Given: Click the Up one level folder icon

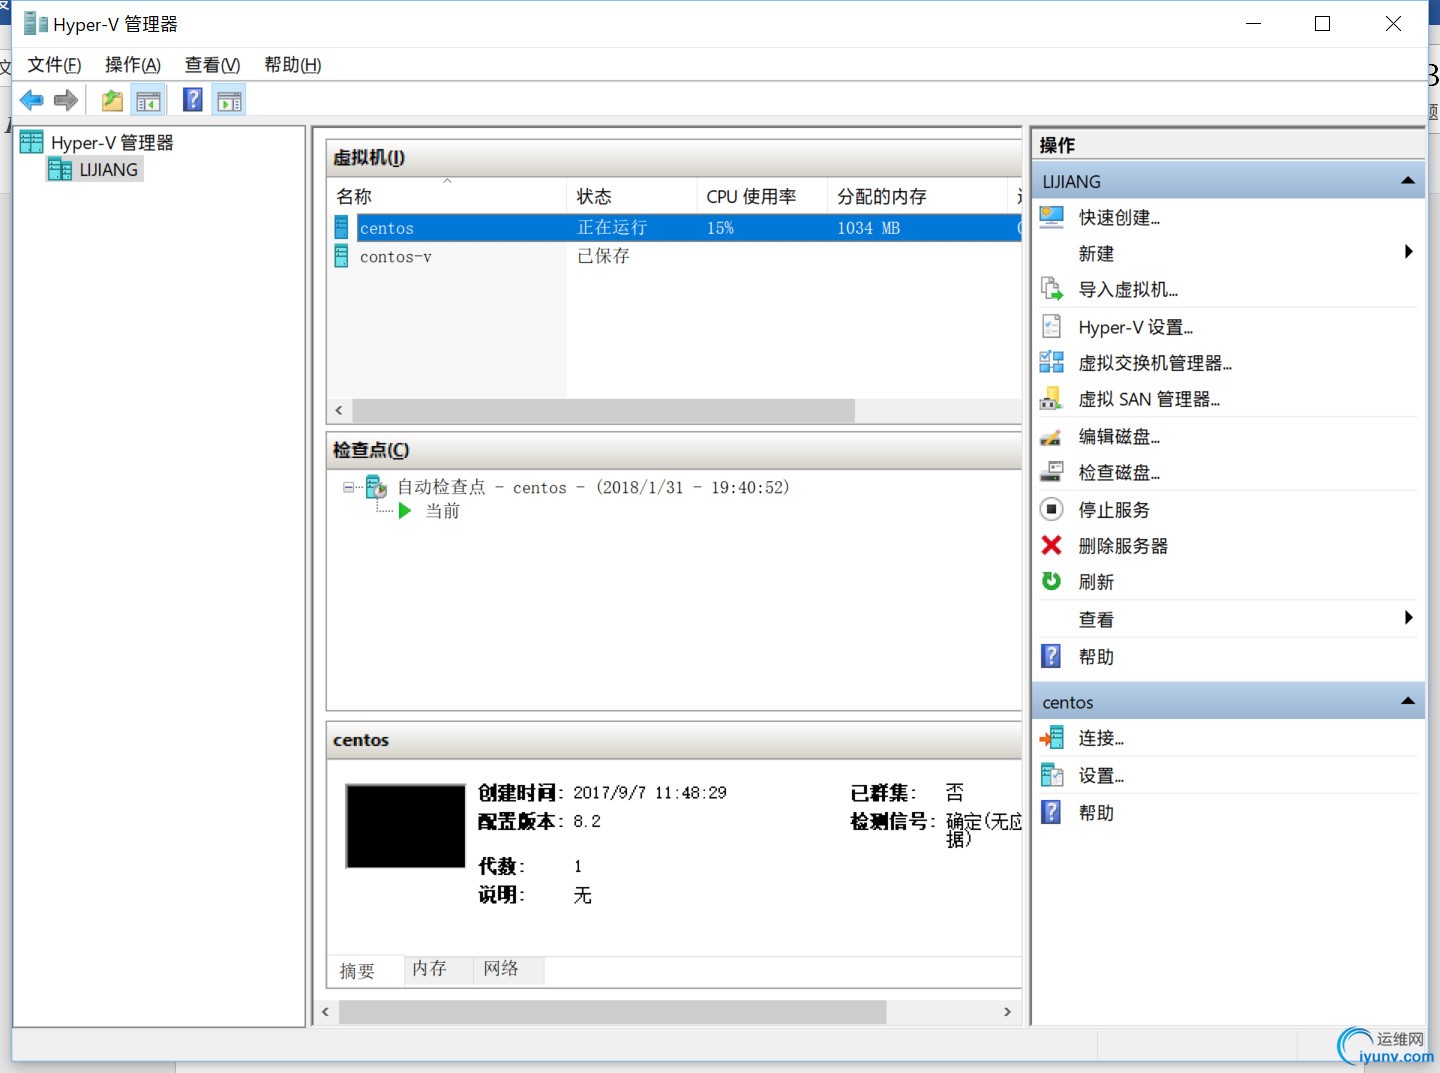Looking at the screenshot, I should 112,100.
